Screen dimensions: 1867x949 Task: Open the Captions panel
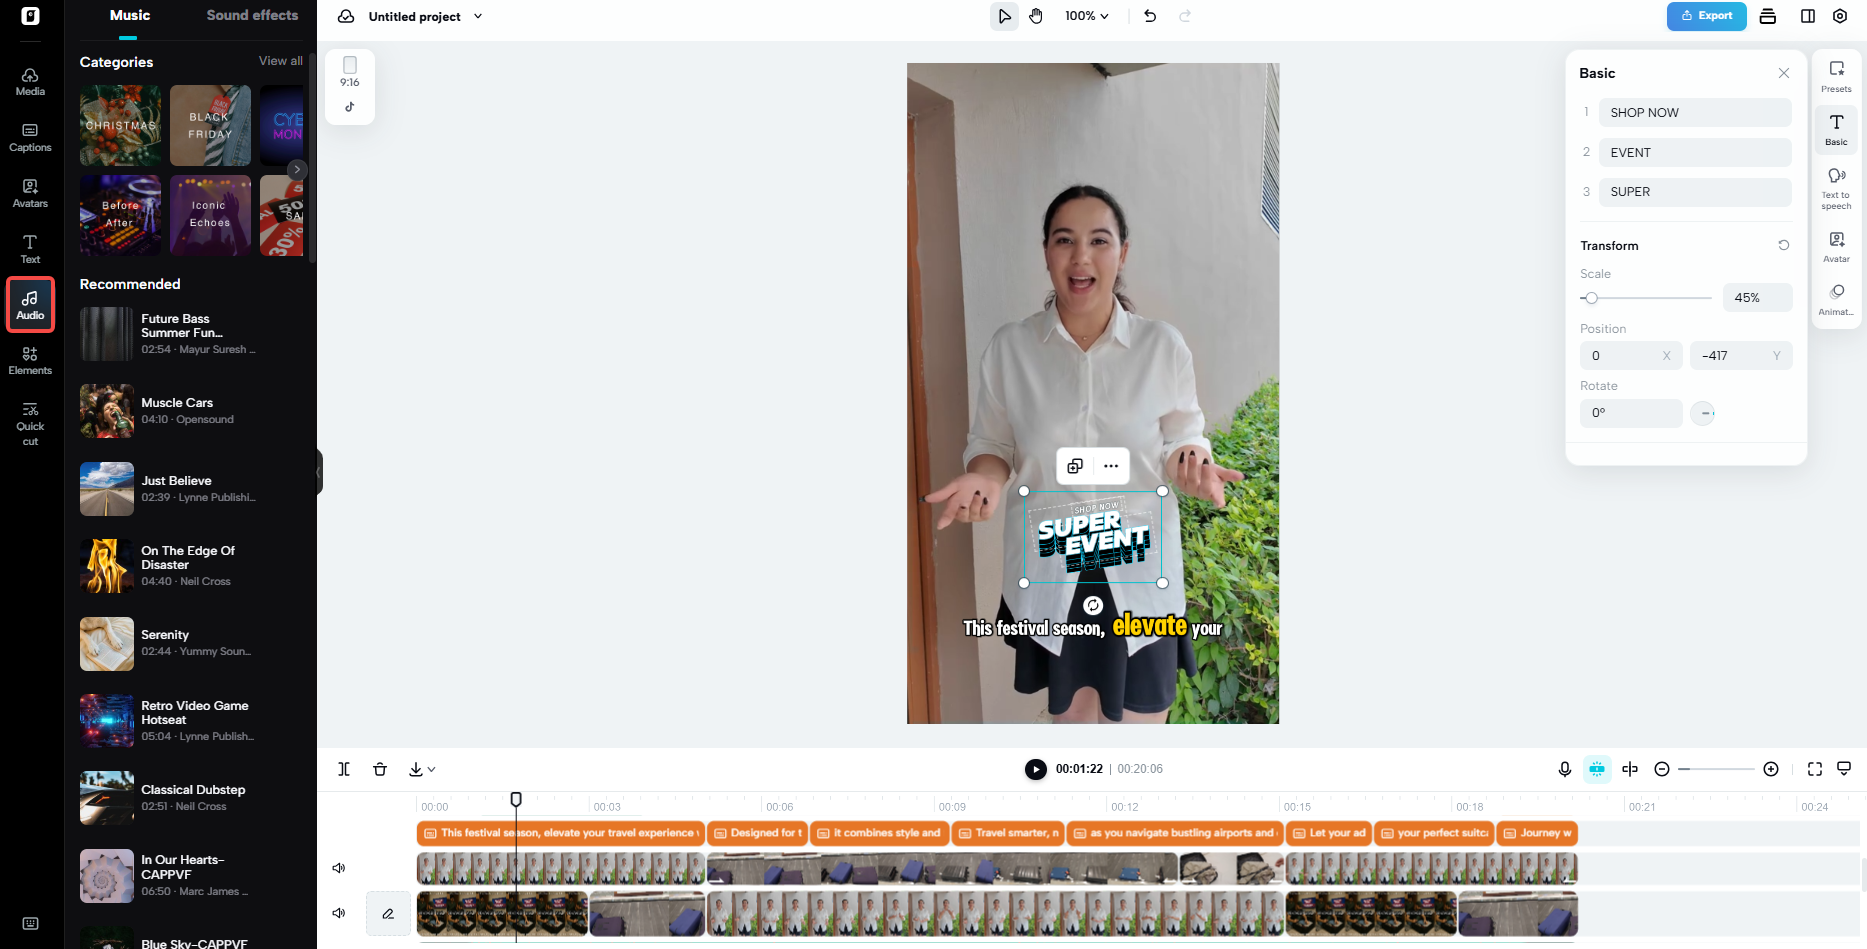(30, 138)
